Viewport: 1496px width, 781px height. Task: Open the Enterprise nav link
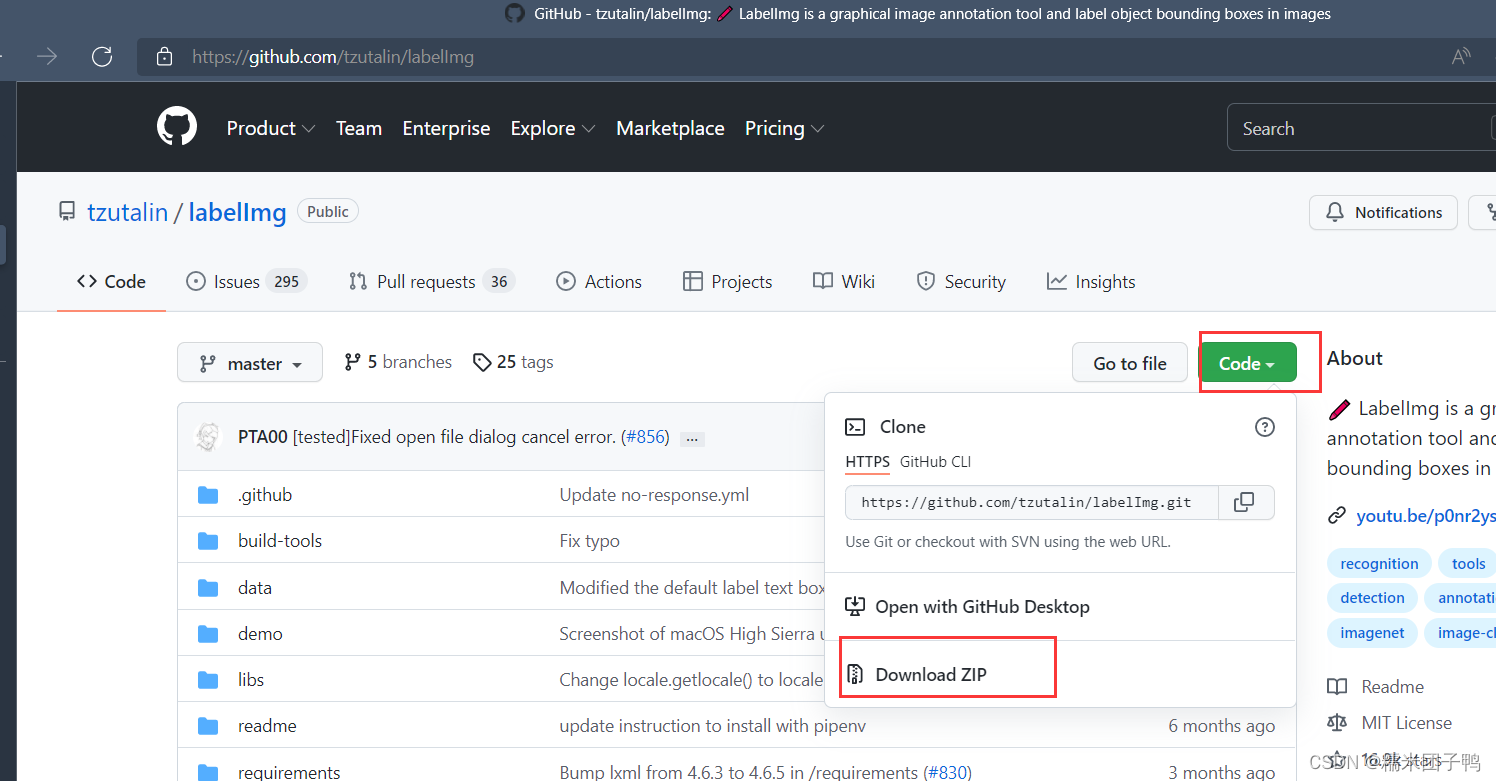[446, 128]
